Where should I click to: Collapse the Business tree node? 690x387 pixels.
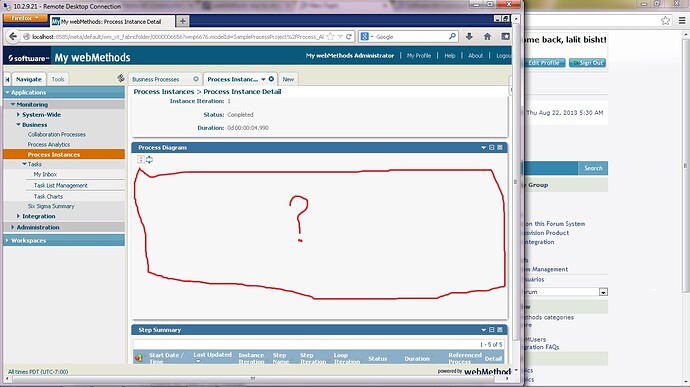pyautogui.click(x=18, y=125)
